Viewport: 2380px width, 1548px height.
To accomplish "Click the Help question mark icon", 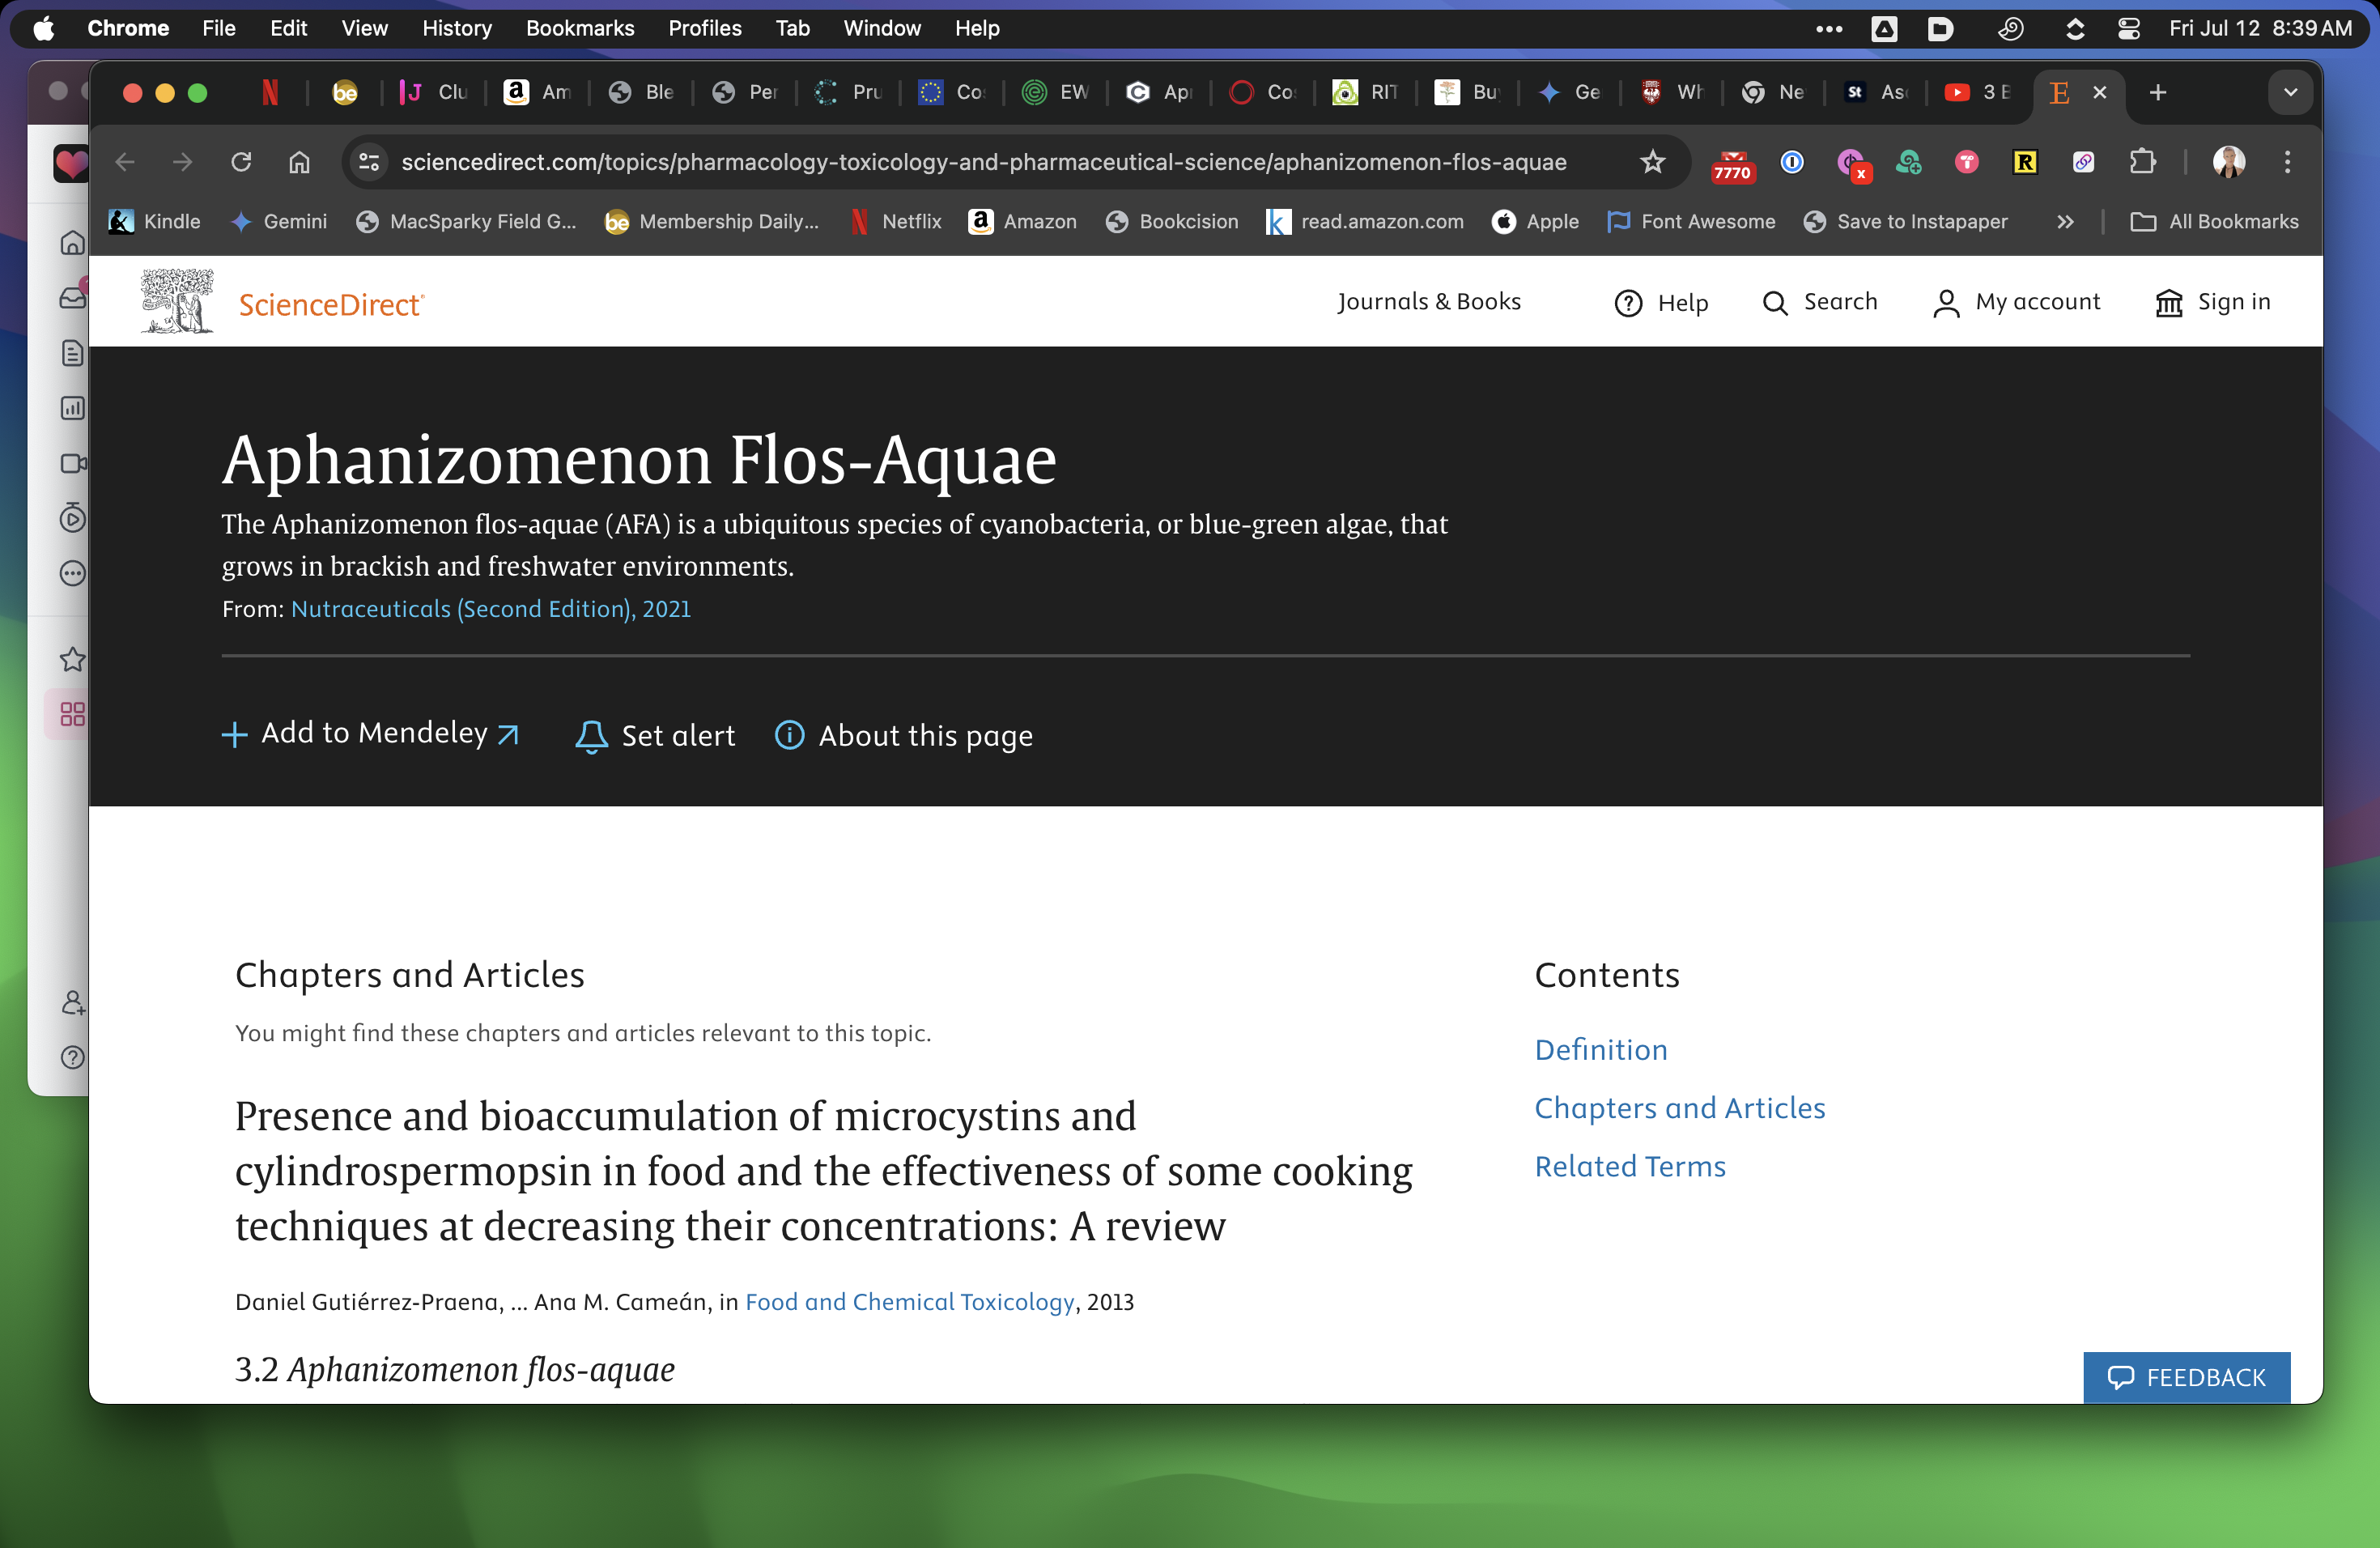I will coord(1628,303).
